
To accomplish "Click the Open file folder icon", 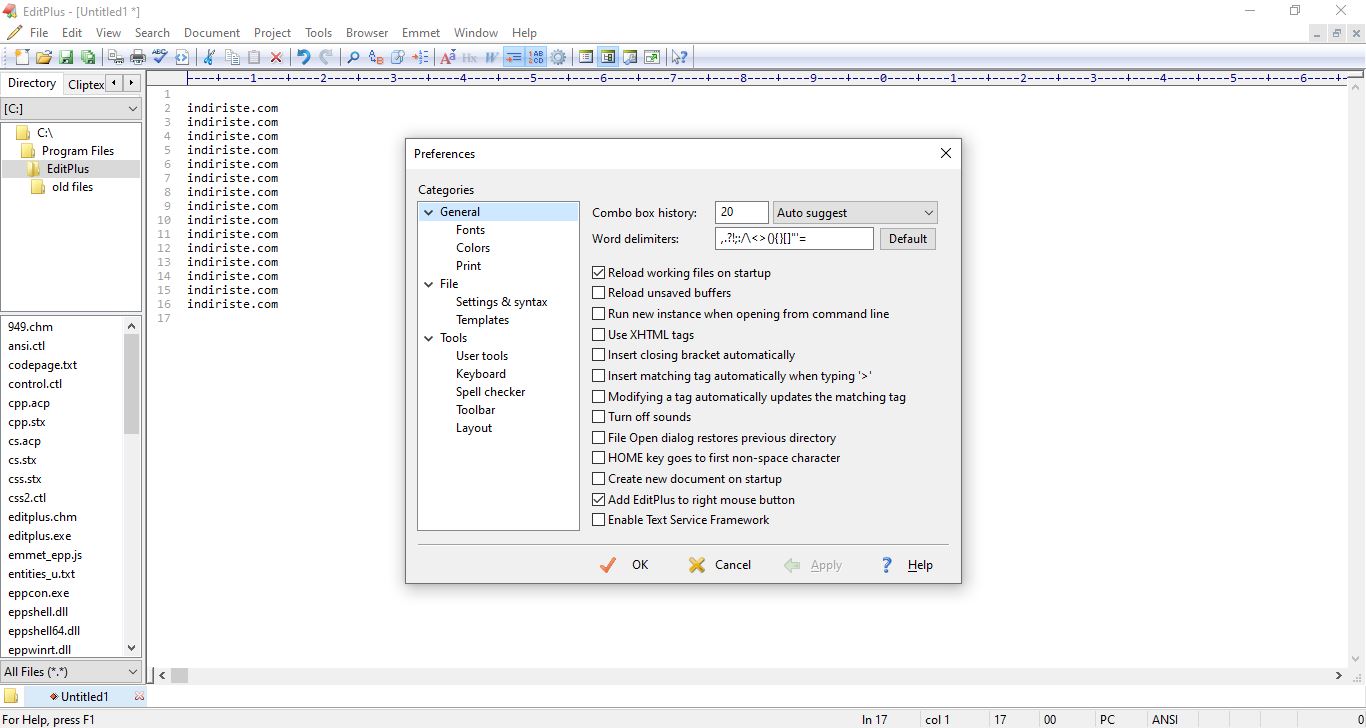I will tap(44, 57).
